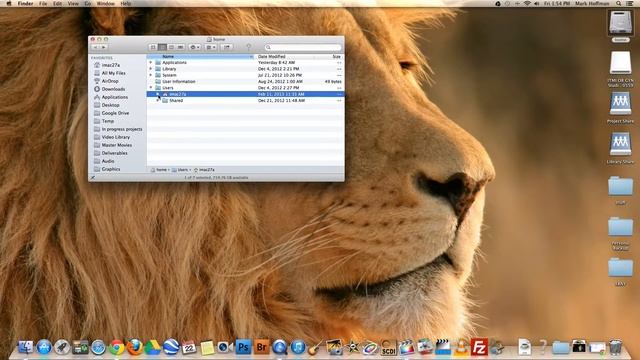This screenshot has height=360, width=640.
Task: Open All My Files in sidebar
Action: pyautogui.click(x=110, y=73)
